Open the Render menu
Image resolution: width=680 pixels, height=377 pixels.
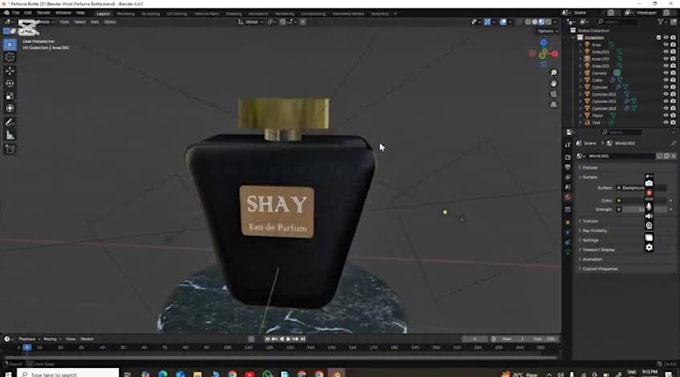click(x=43, y=13)
